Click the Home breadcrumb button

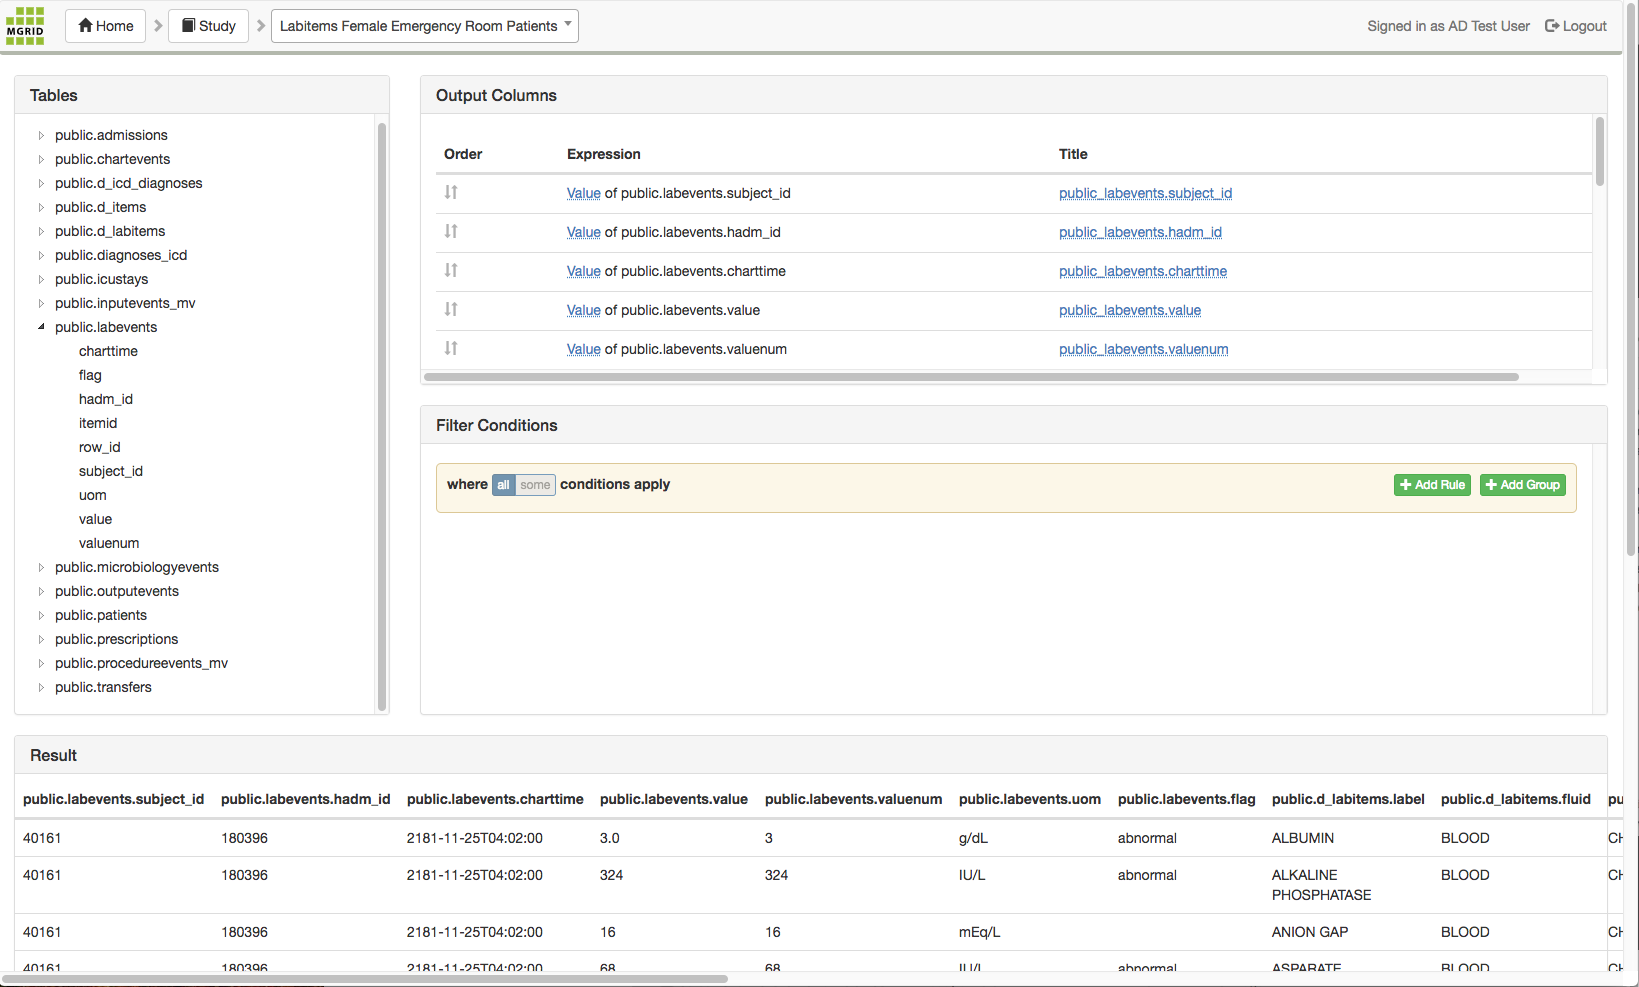[x=106, y=26]
